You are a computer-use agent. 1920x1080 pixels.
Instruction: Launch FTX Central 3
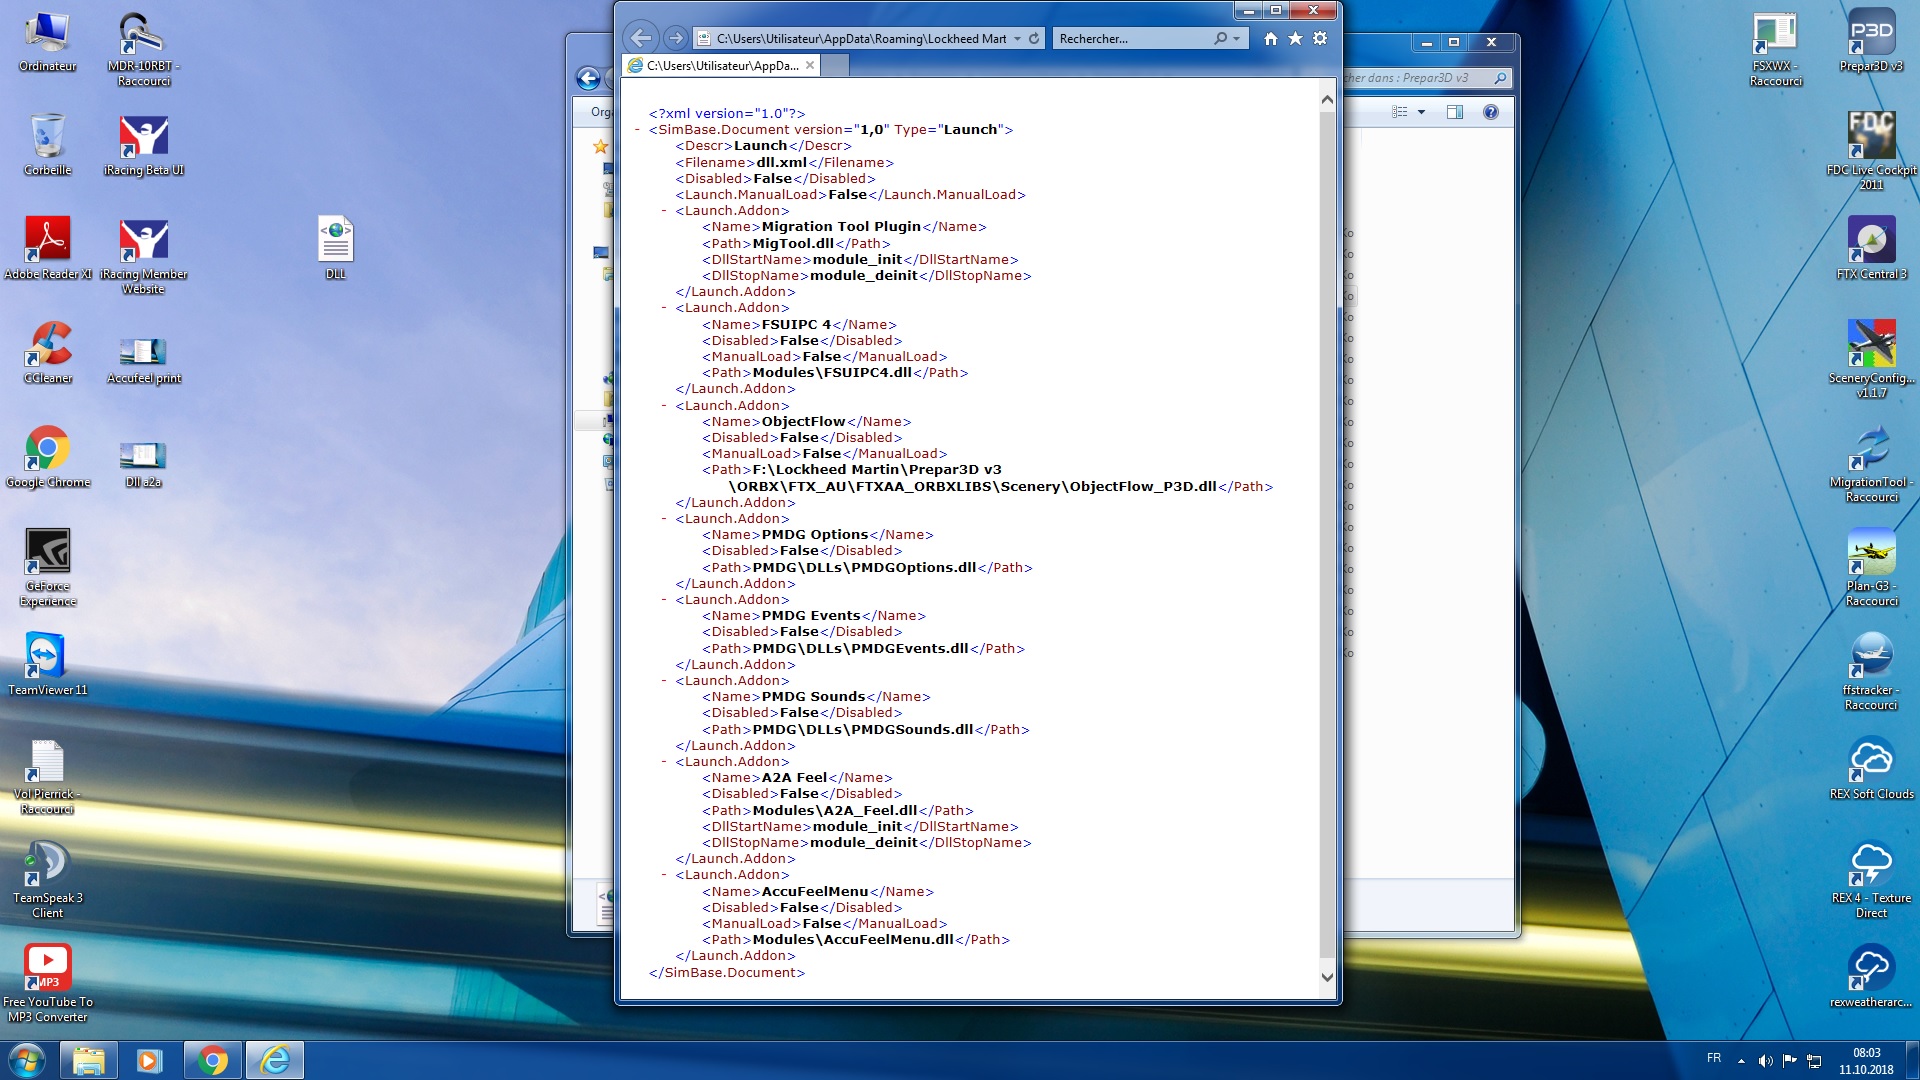click(1871, 249)
